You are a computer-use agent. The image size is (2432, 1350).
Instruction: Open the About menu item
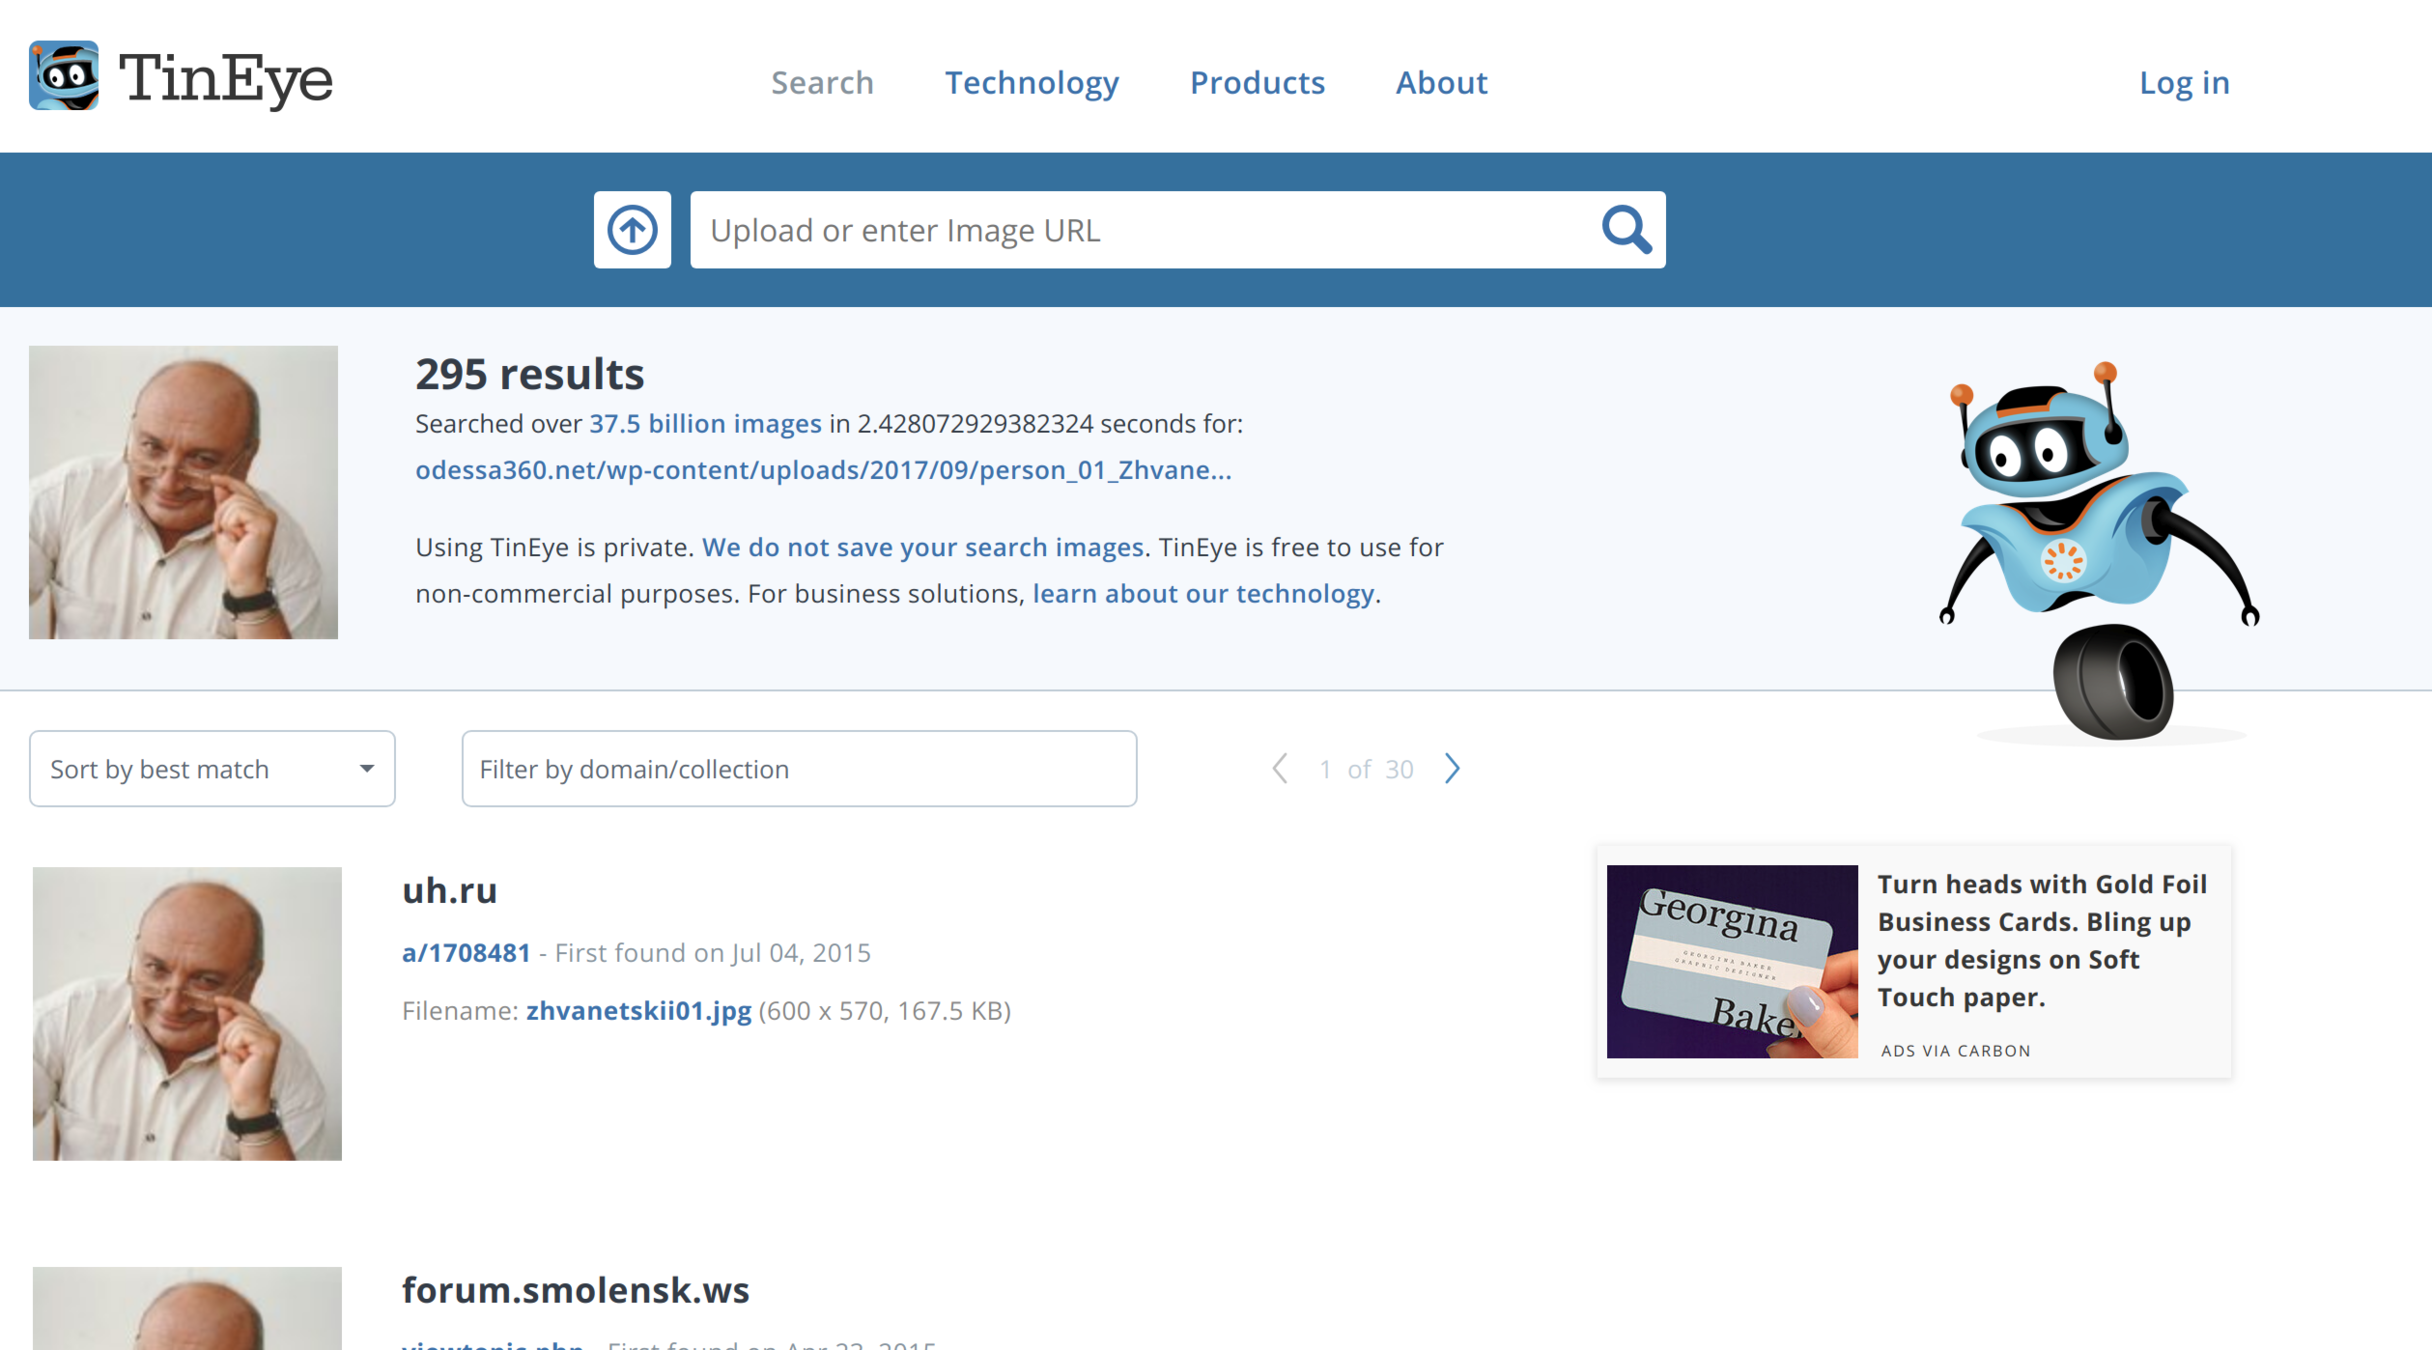pos(1441,82)
